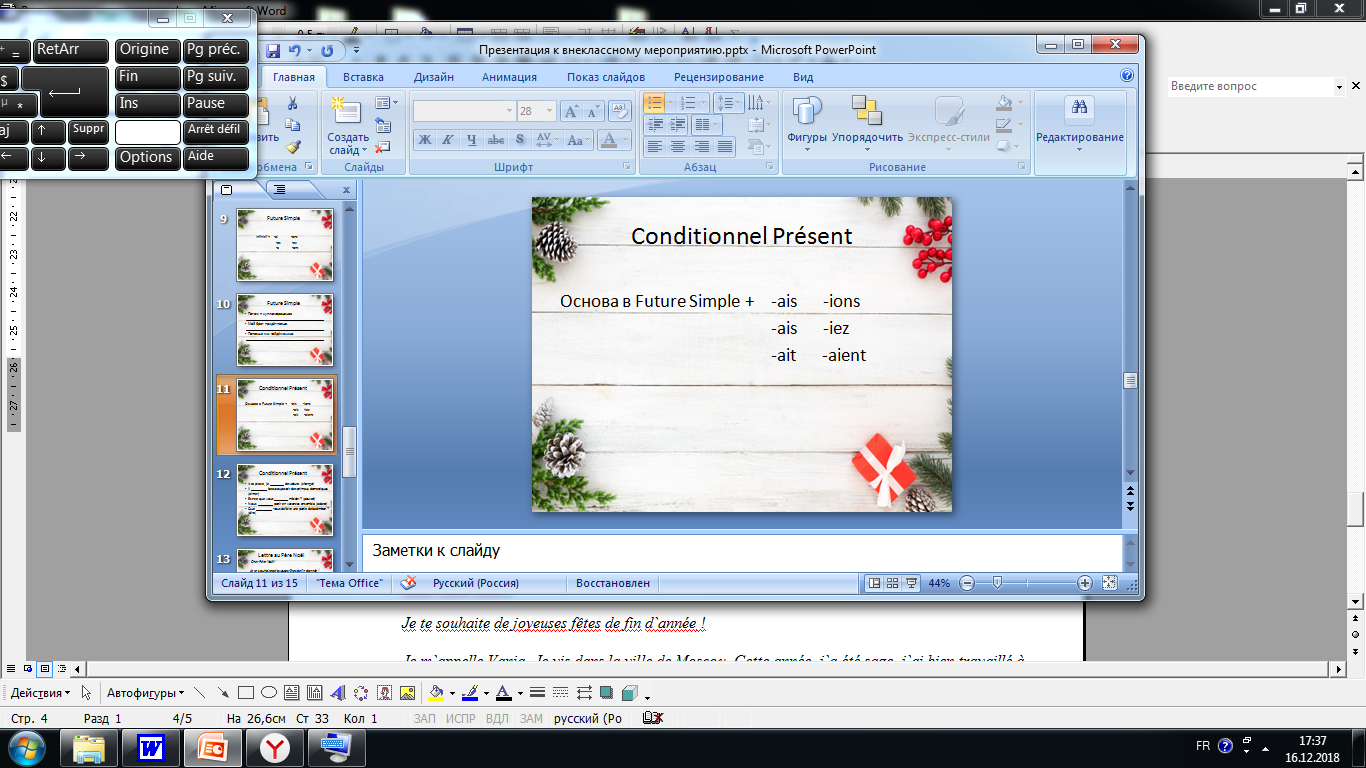Open Упорядочить arrange icon

click(867, 120)
